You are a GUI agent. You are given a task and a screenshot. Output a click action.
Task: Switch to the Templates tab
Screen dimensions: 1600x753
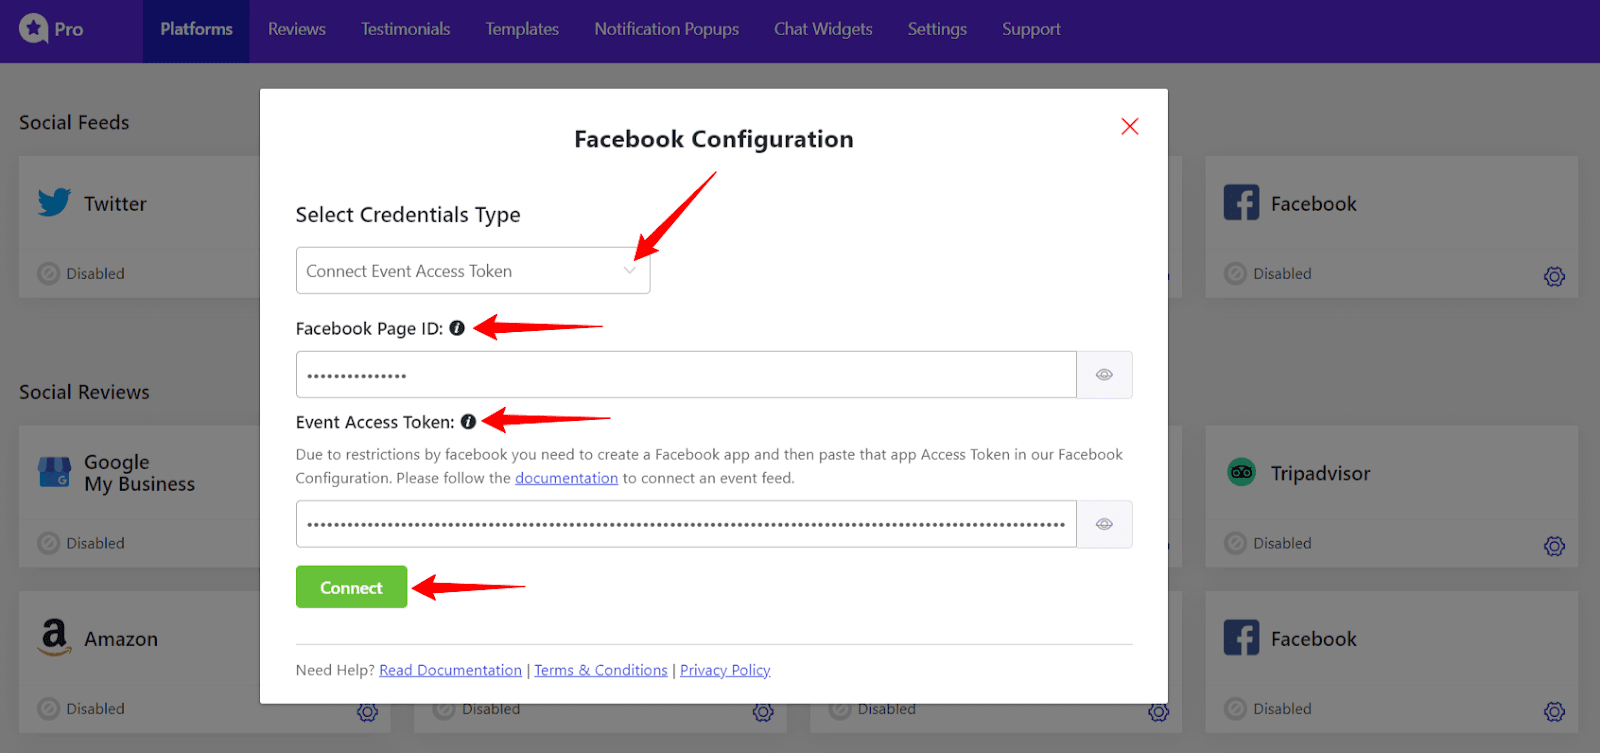(x=522, y=30)
